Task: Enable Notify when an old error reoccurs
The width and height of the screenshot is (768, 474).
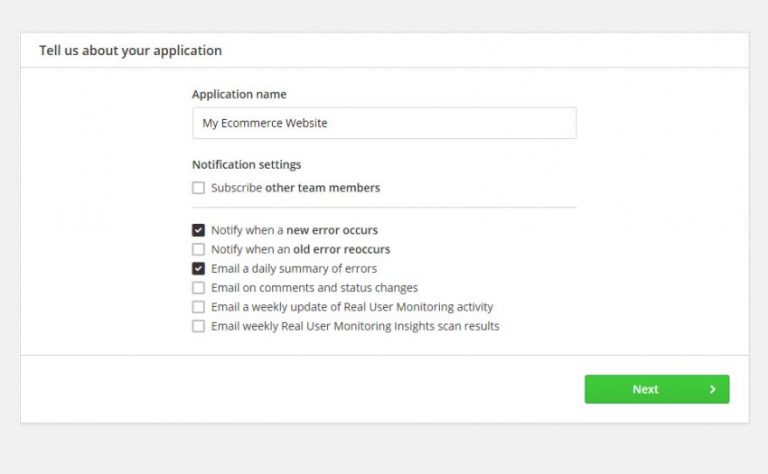Action: [198, 249]
